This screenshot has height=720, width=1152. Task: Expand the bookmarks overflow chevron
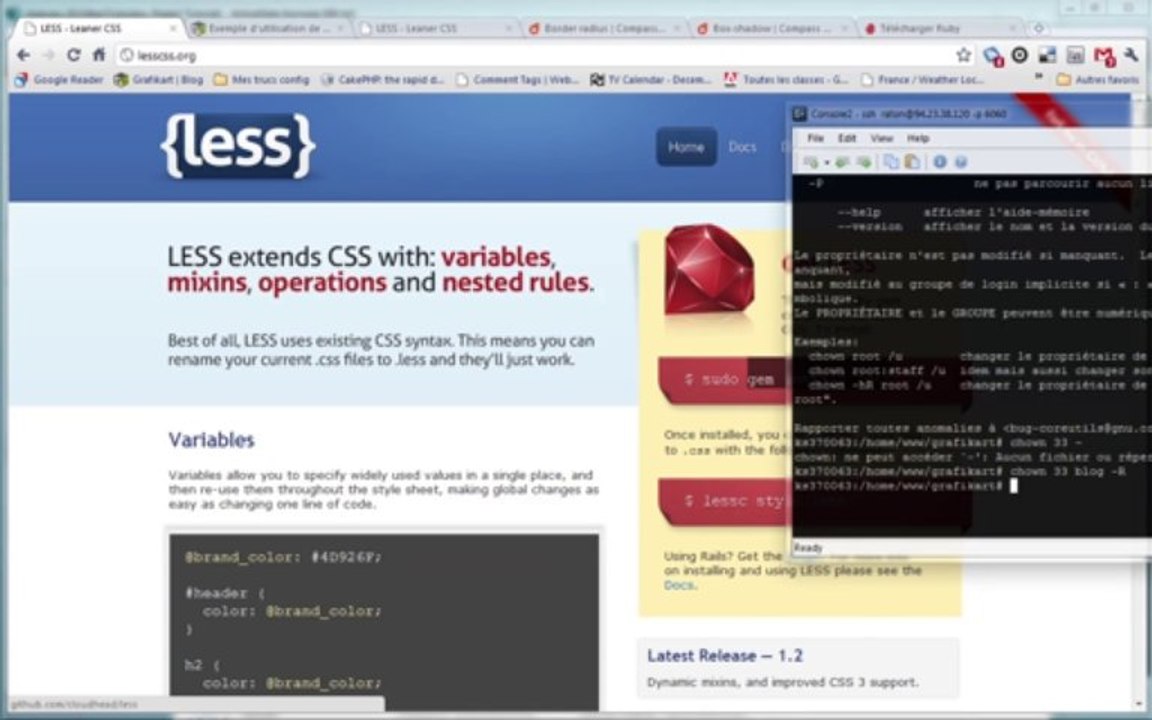(x=1039, y=76)
